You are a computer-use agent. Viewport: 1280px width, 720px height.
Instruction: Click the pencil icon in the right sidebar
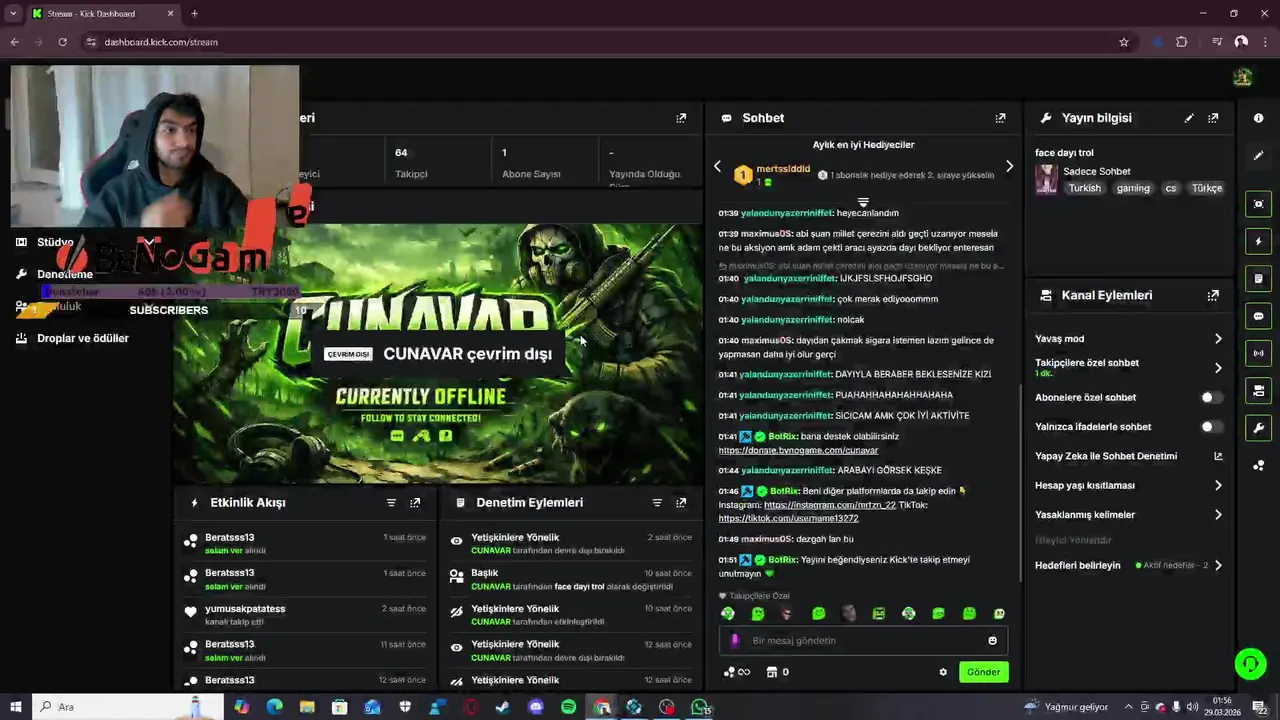1258,156
